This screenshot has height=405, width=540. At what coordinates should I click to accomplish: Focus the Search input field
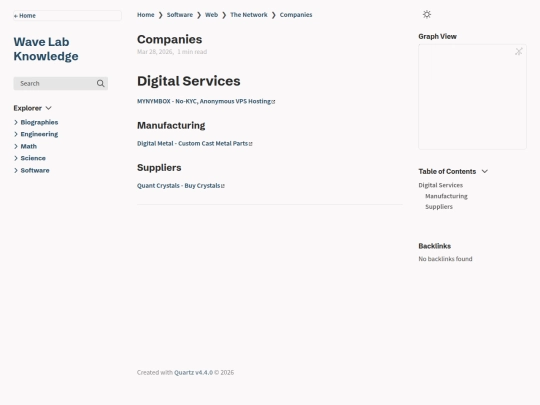click(61, 84)
